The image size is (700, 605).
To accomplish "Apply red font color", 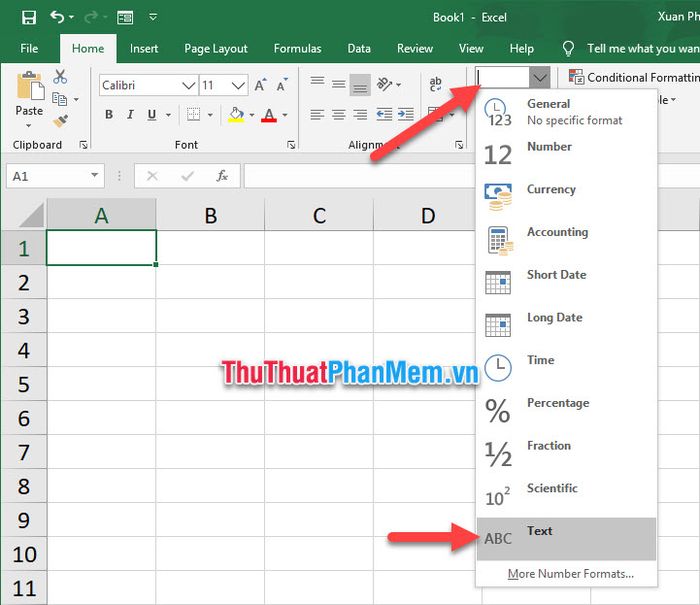I will coord(269,115).
